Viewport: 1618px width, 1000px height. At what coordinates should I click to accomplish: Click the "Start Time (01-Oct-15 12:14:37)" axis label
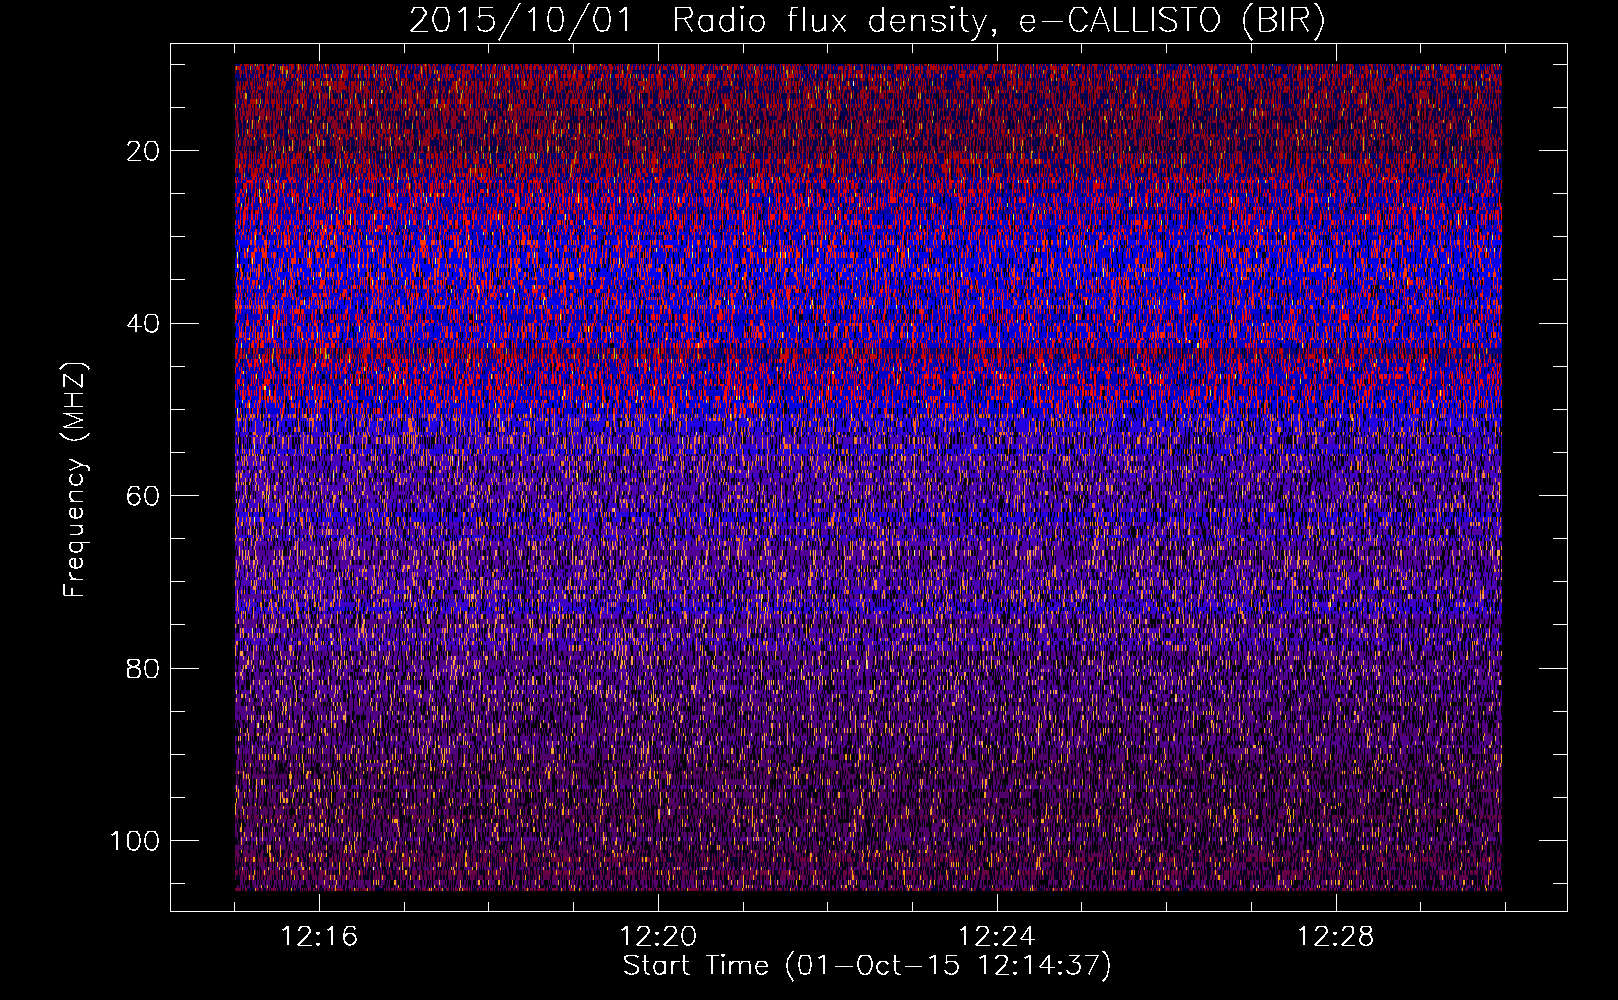pos(867,966)
